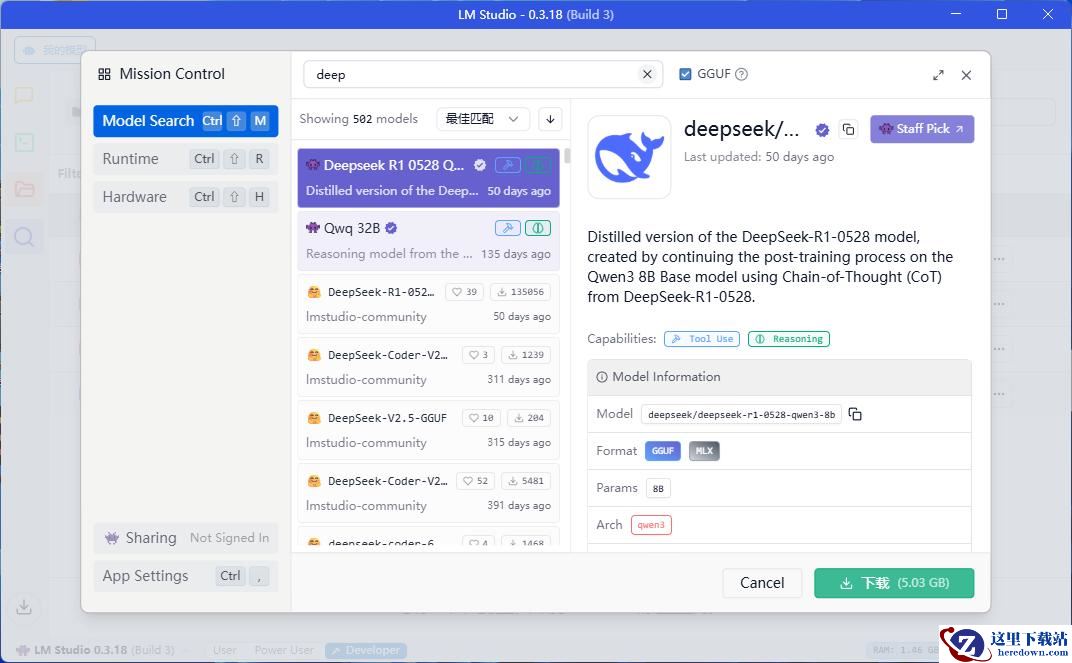
Task: Click the Tool Use capability tag
Action: 701,338
